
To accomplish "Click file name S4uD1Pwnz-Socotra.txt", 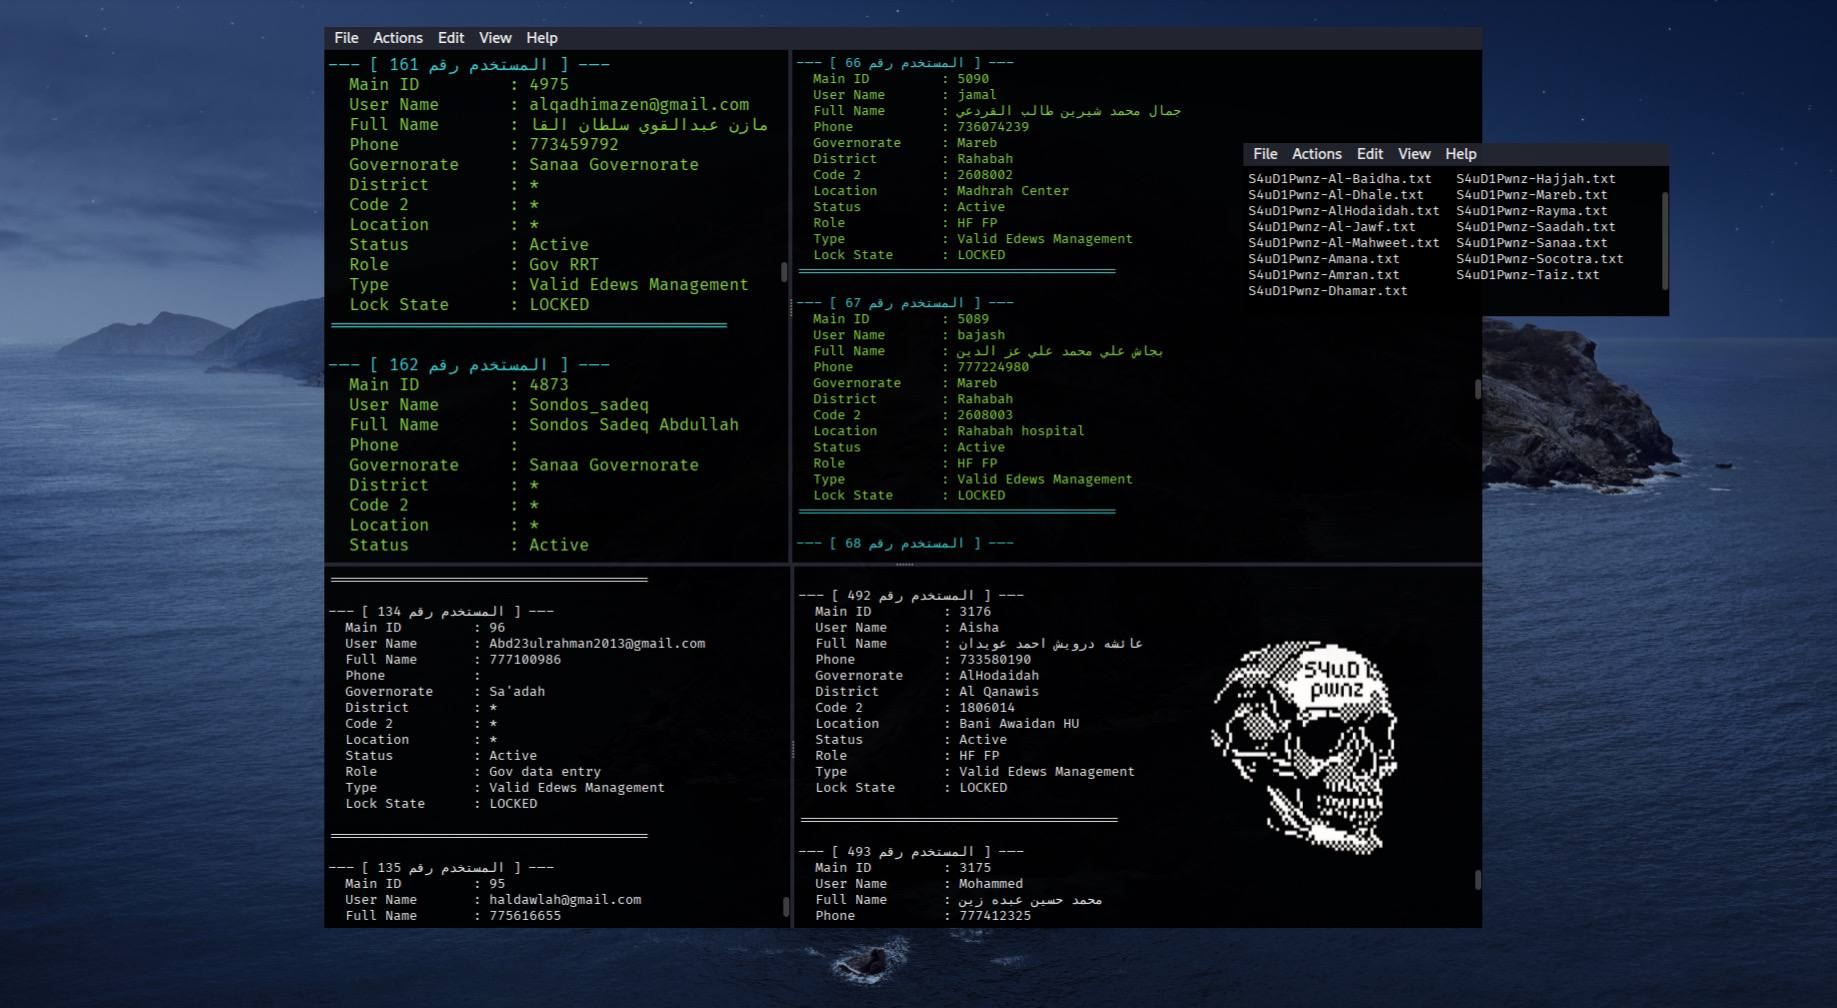I will [x=1540, y=259].
